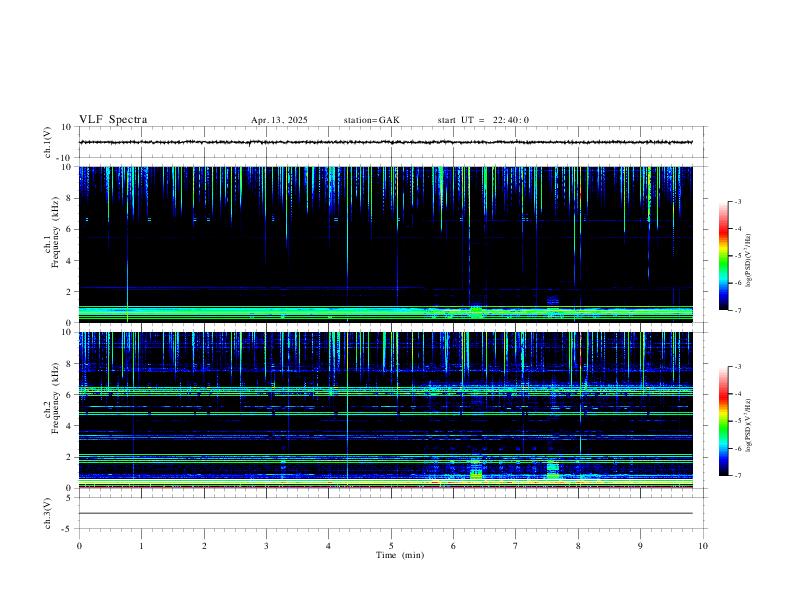Click time axis tick label "6"
The image size is (792, 612).
[454, 546]
